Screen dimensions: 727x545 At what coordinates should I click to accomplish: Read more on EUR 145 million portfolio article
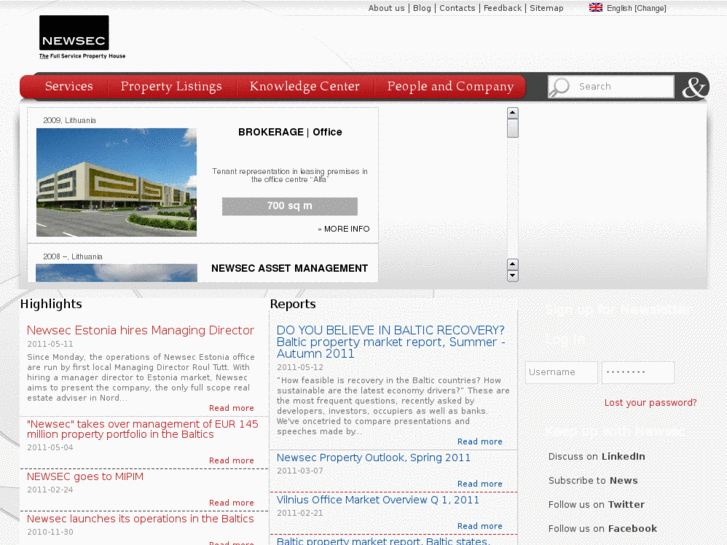click(x=231, y=461)
